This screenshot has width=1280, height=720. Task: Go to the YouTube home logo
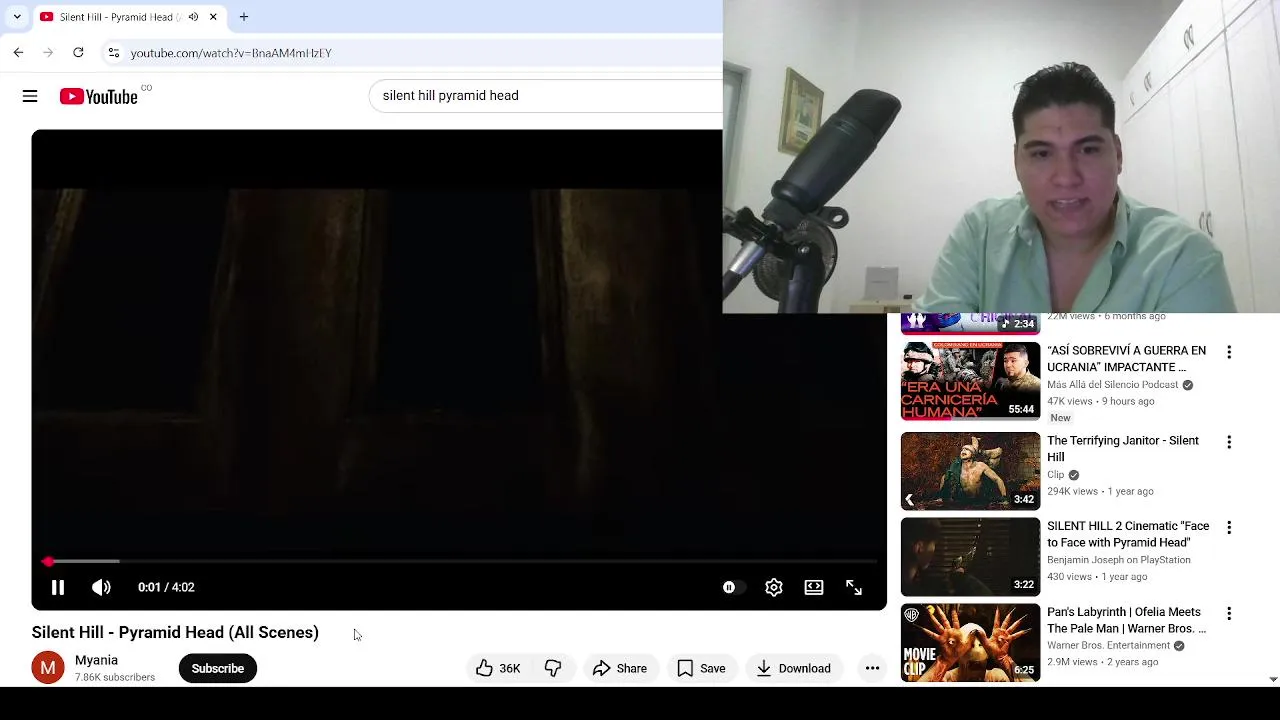point(98,96)
